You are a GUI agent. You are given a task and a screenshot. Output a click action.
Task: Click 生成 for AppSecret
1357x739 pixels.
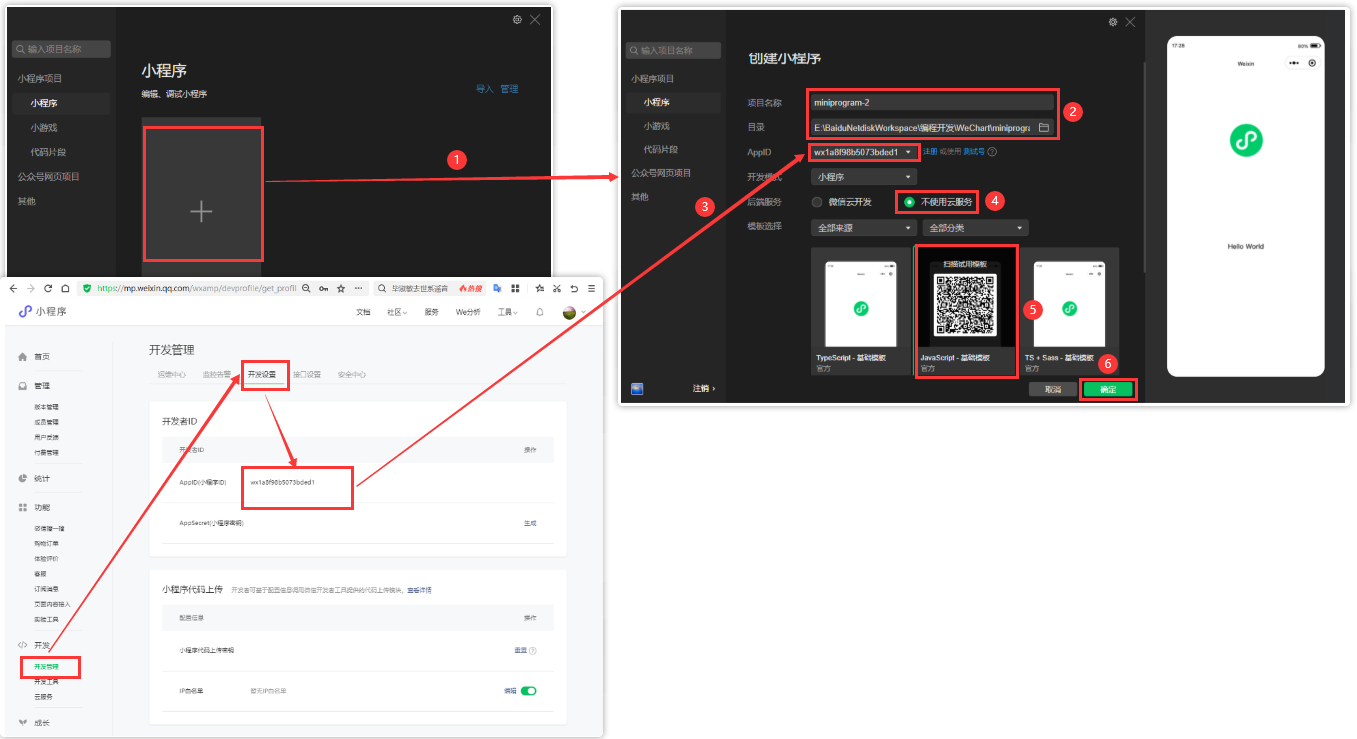(530, 523)
